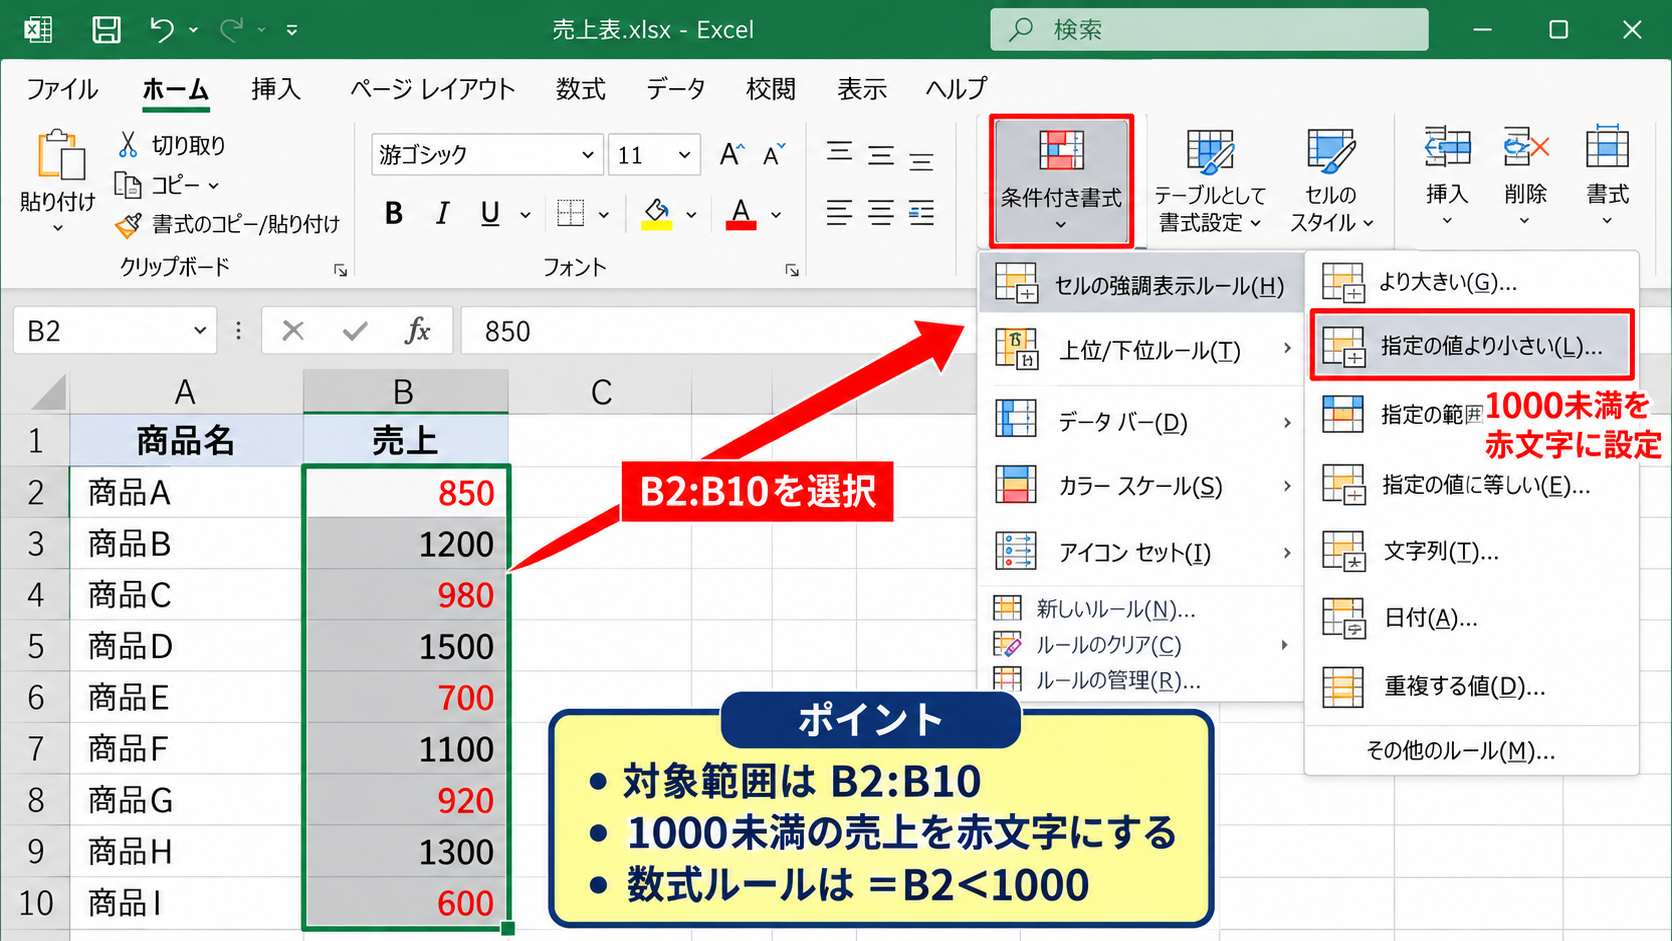This screenshot has height=941, width=1672.
Task: Expand the Clipboard group dialog launcher
Action: tap(340, 270)
